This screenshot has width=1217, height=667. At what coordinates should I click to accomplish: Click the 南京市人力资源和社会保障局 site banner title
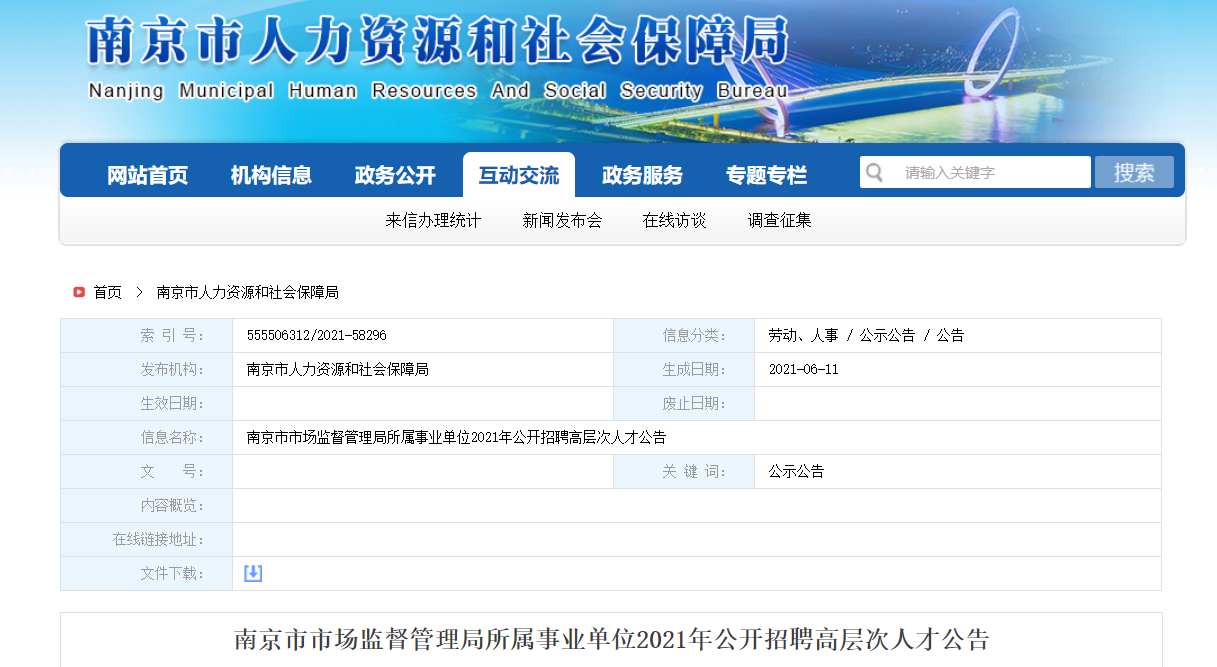pyautogui.click(x=437, y=43)
